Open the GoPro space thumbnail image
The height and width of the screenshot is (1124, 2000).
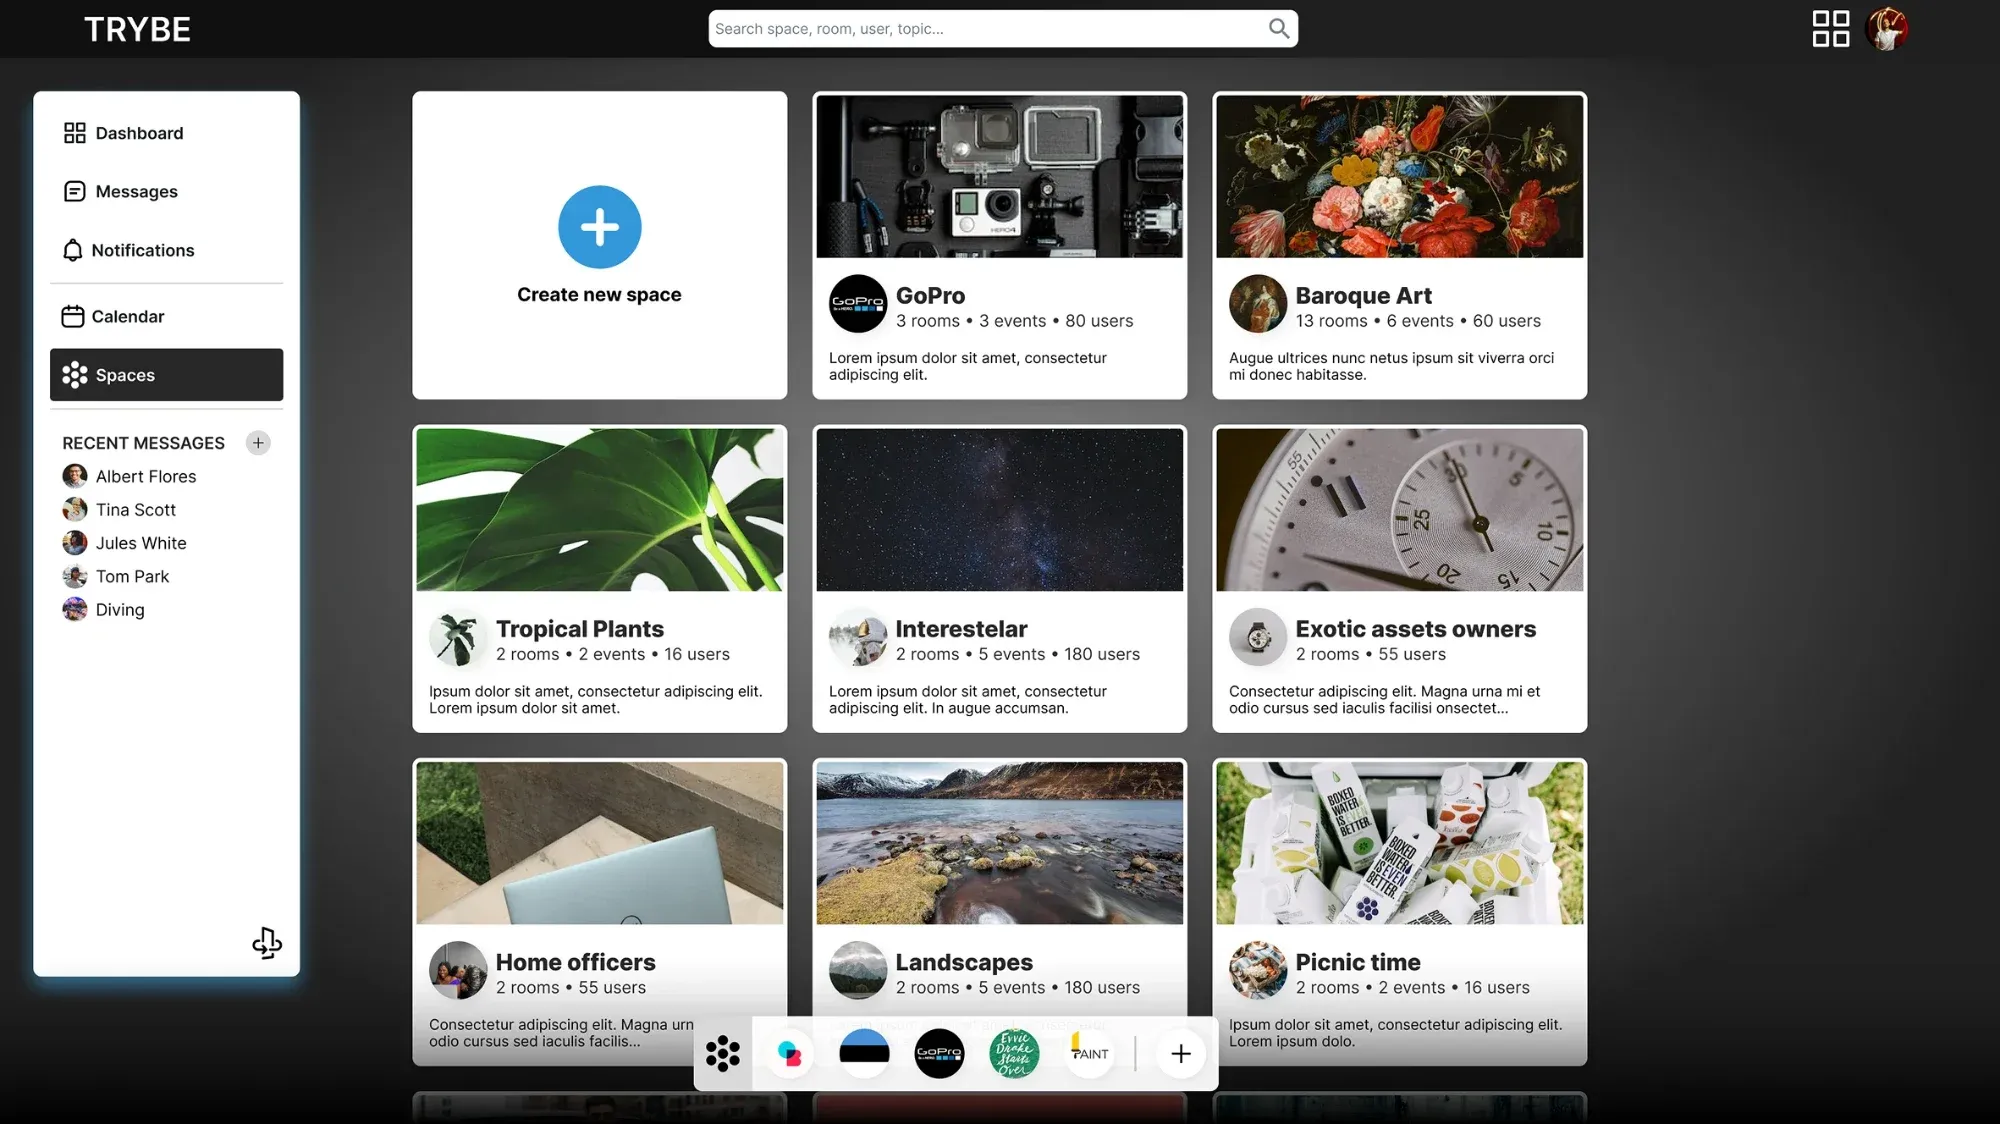999,177
